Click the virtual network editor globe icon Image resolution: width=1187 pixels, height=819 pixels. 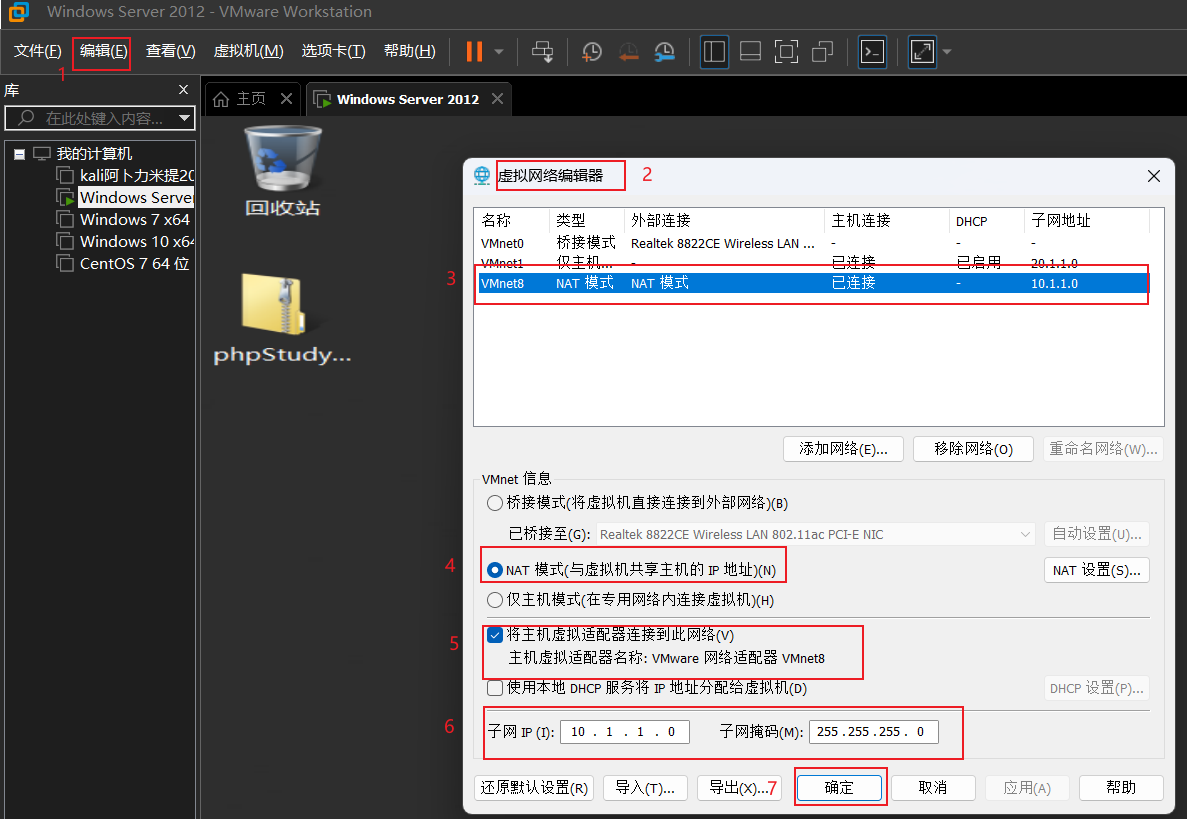point(482,176)
